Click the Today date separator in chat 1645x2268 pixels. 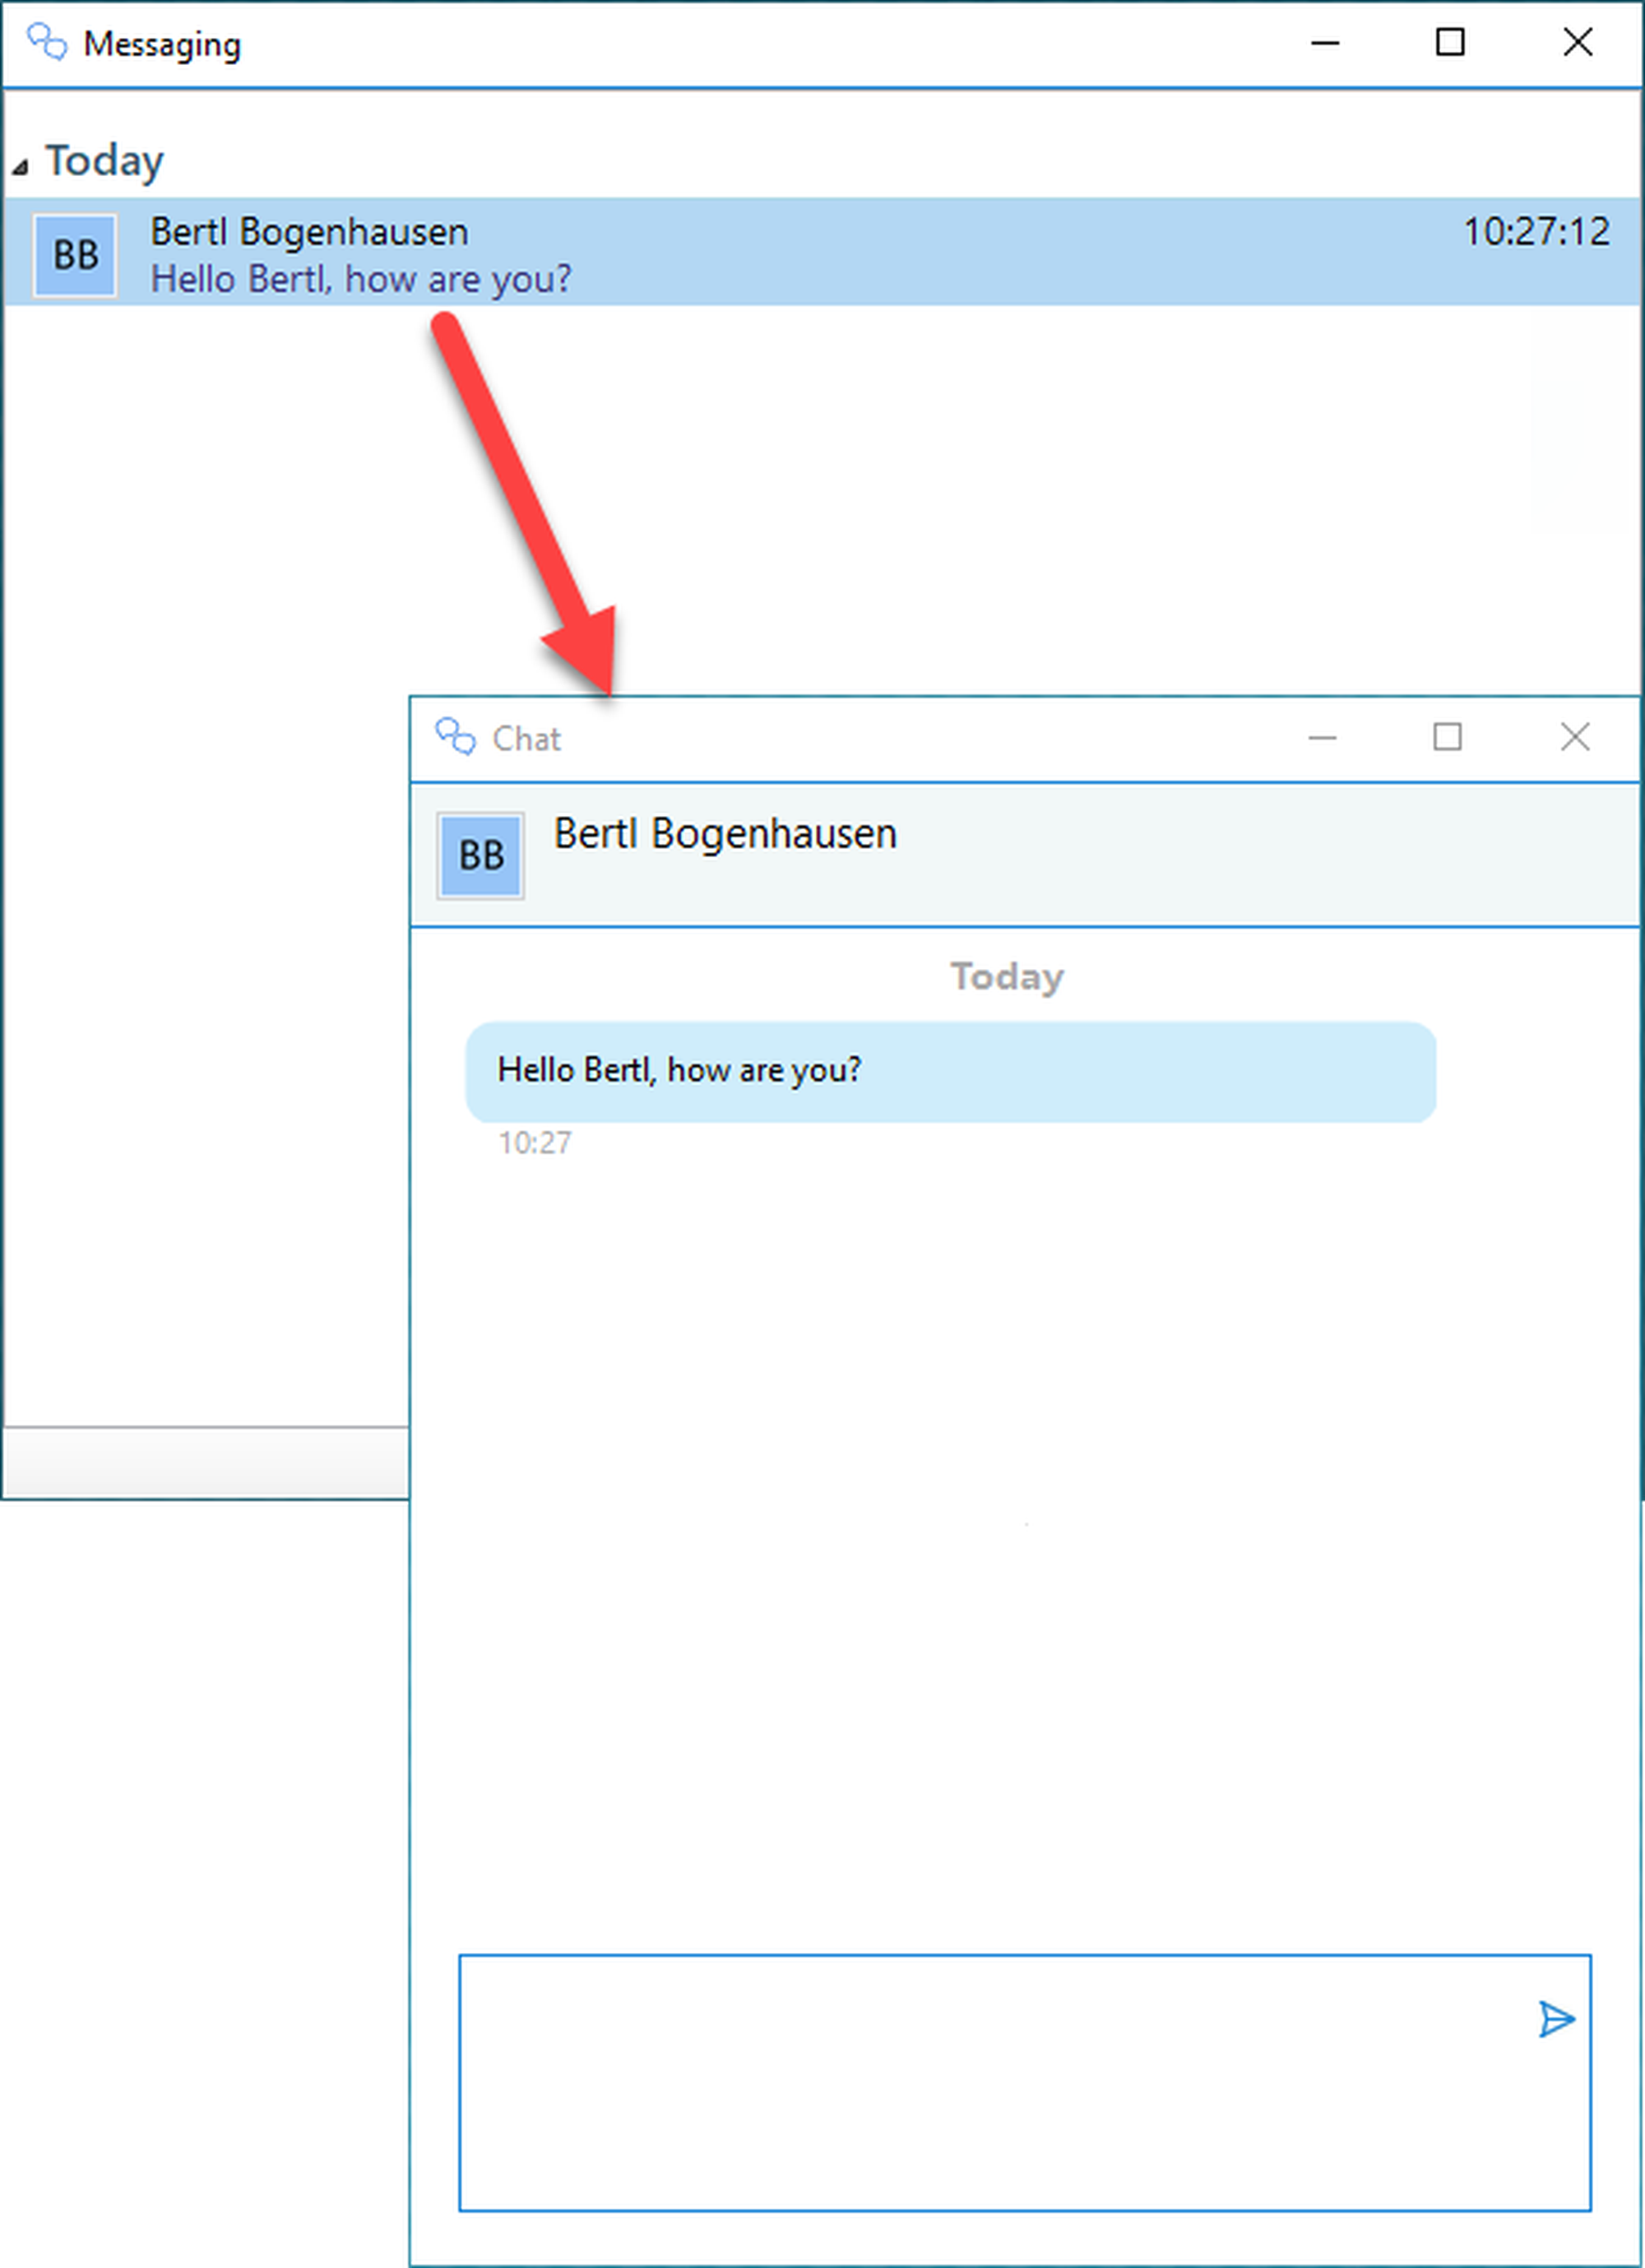[1006, 977]
